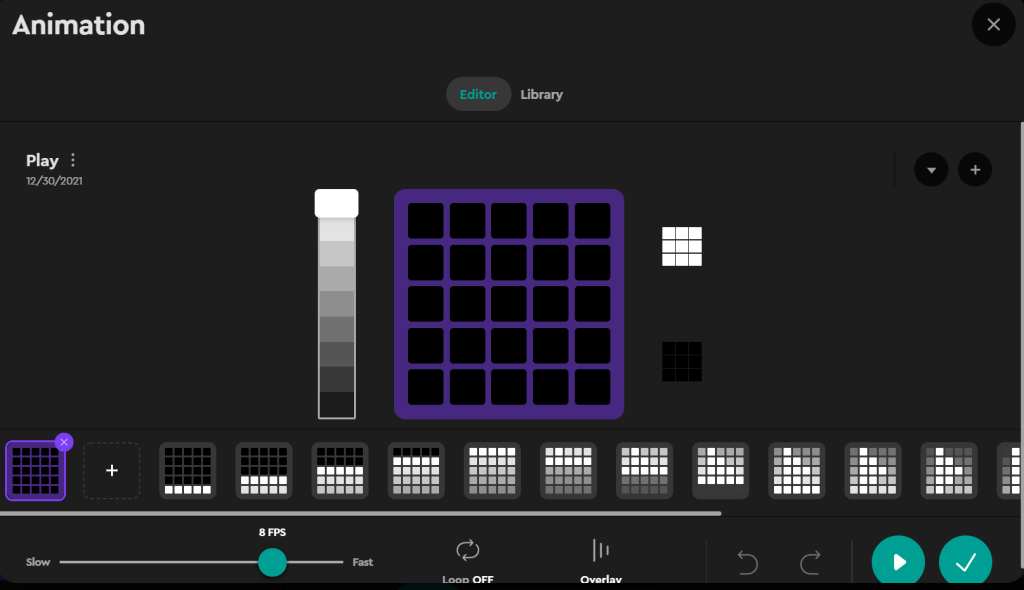Select the first frame thumbnail after the plus tile
The width and height of the screenshot is (1024, 590).
click(188, 470)
